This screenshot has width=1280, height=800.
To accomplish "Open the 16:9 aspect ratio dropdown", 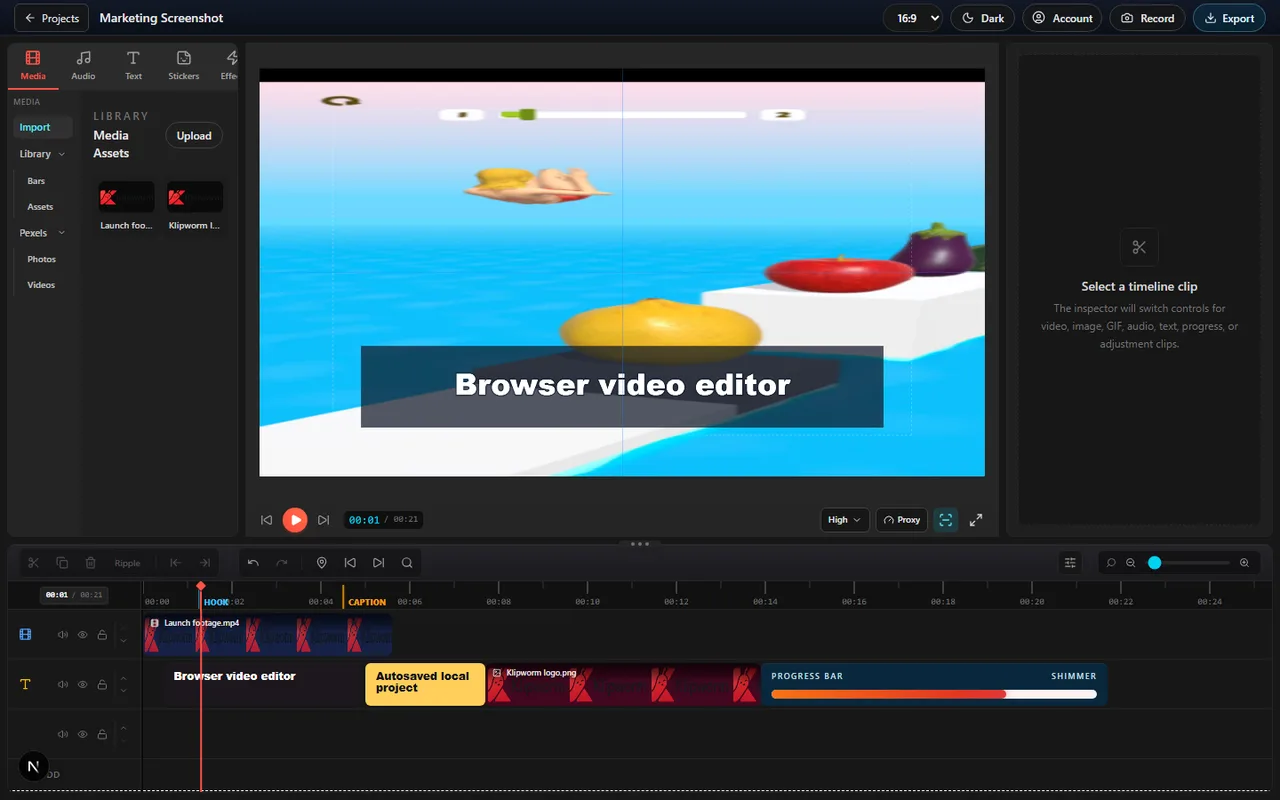I will click(913, 18).
